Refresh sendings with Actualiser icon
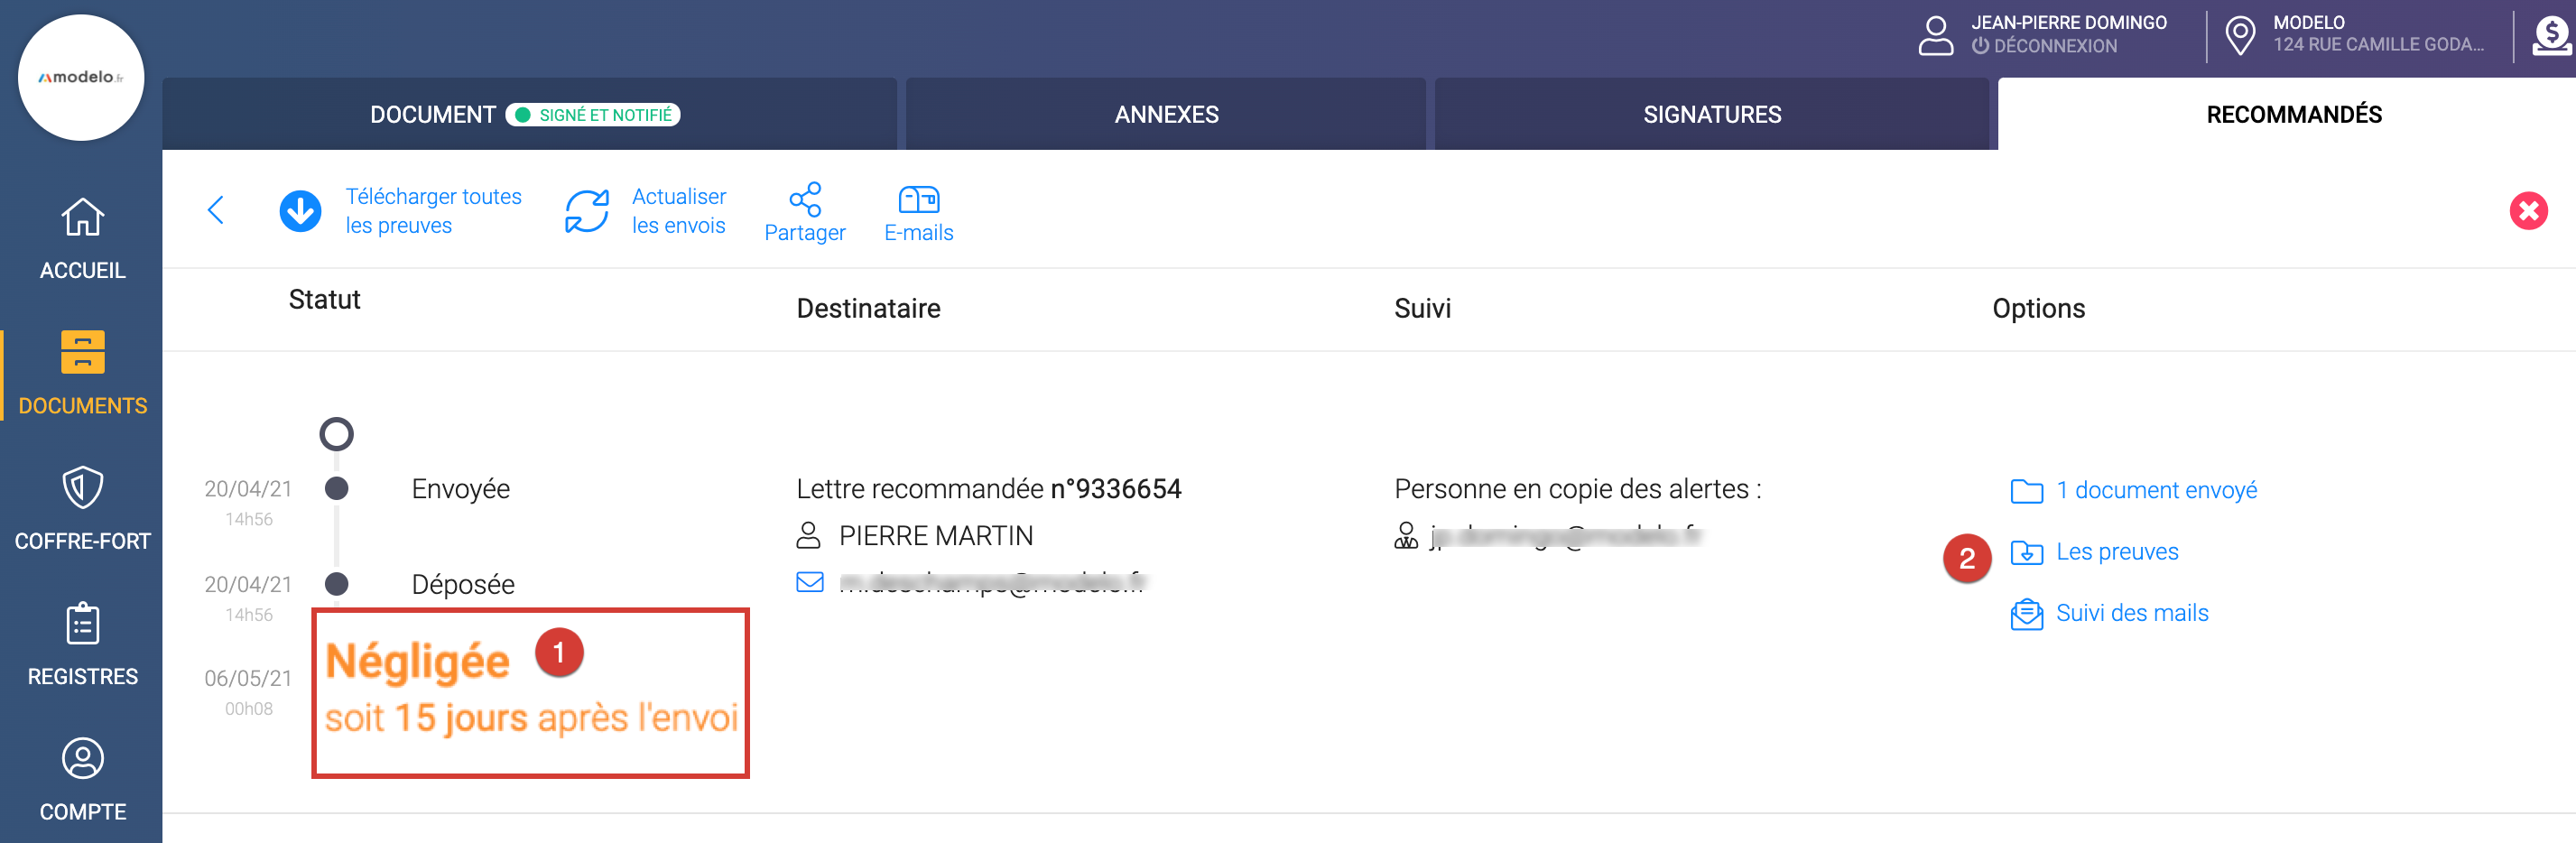This screenshot has width=2576, height=843. (x=586, y=211)
